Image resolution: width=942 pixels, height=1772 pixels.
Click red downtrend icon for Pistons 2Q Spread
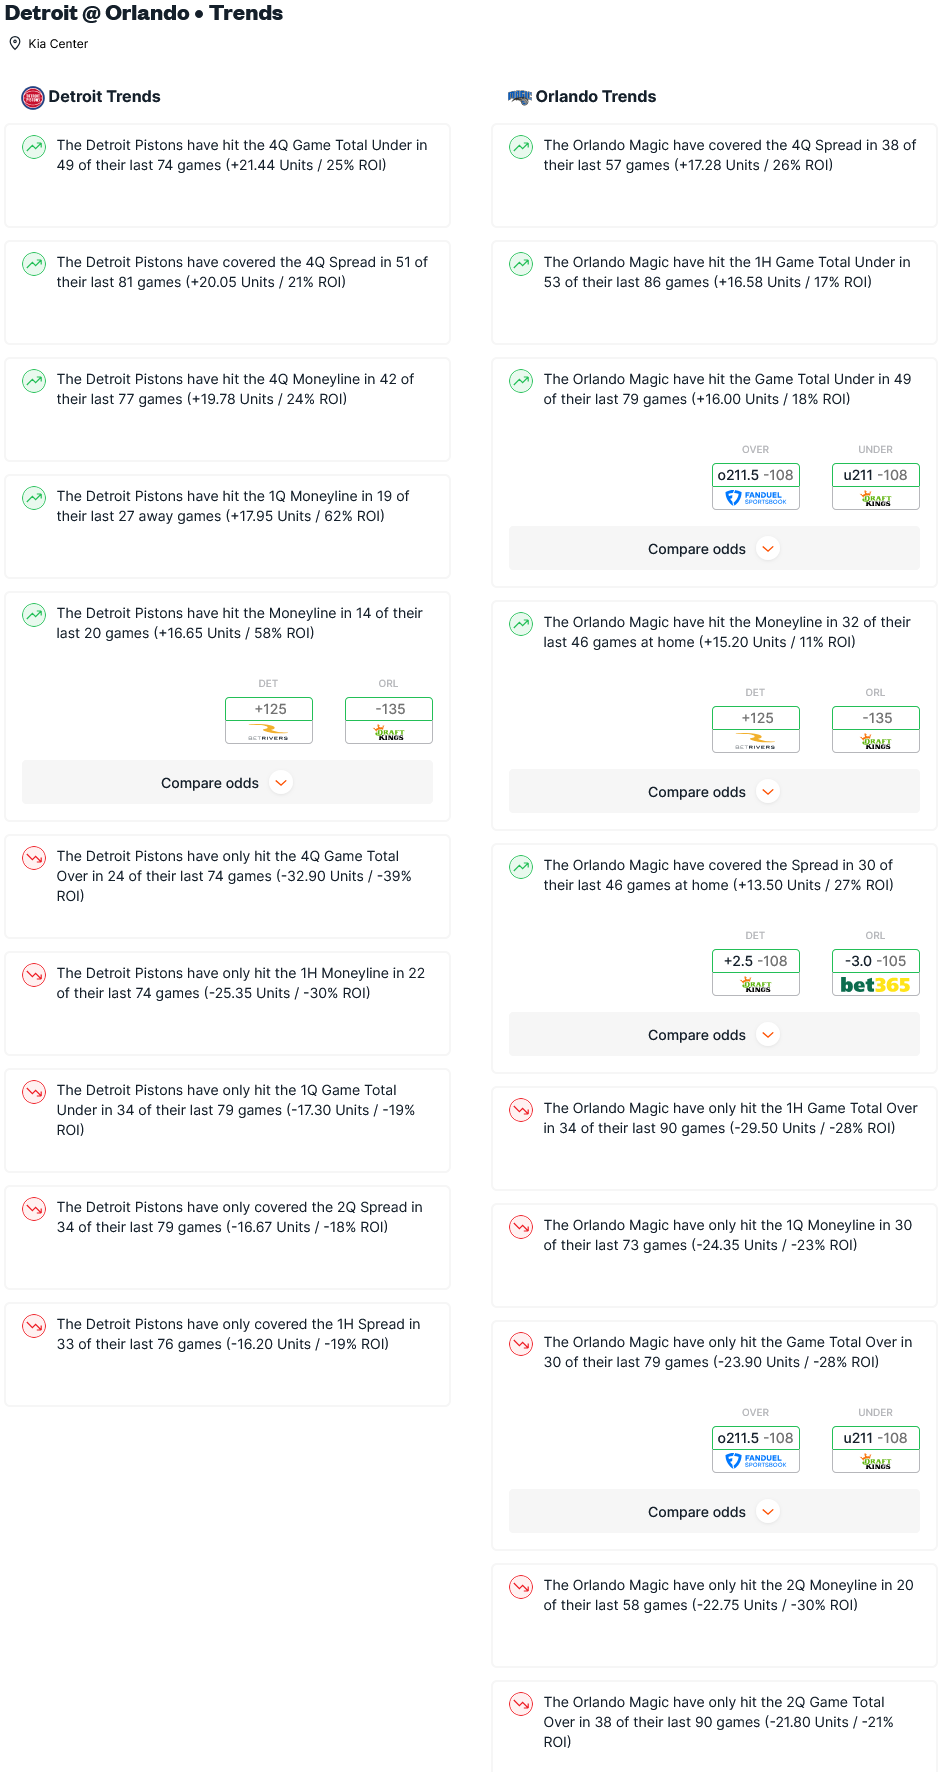(34, 1209)
